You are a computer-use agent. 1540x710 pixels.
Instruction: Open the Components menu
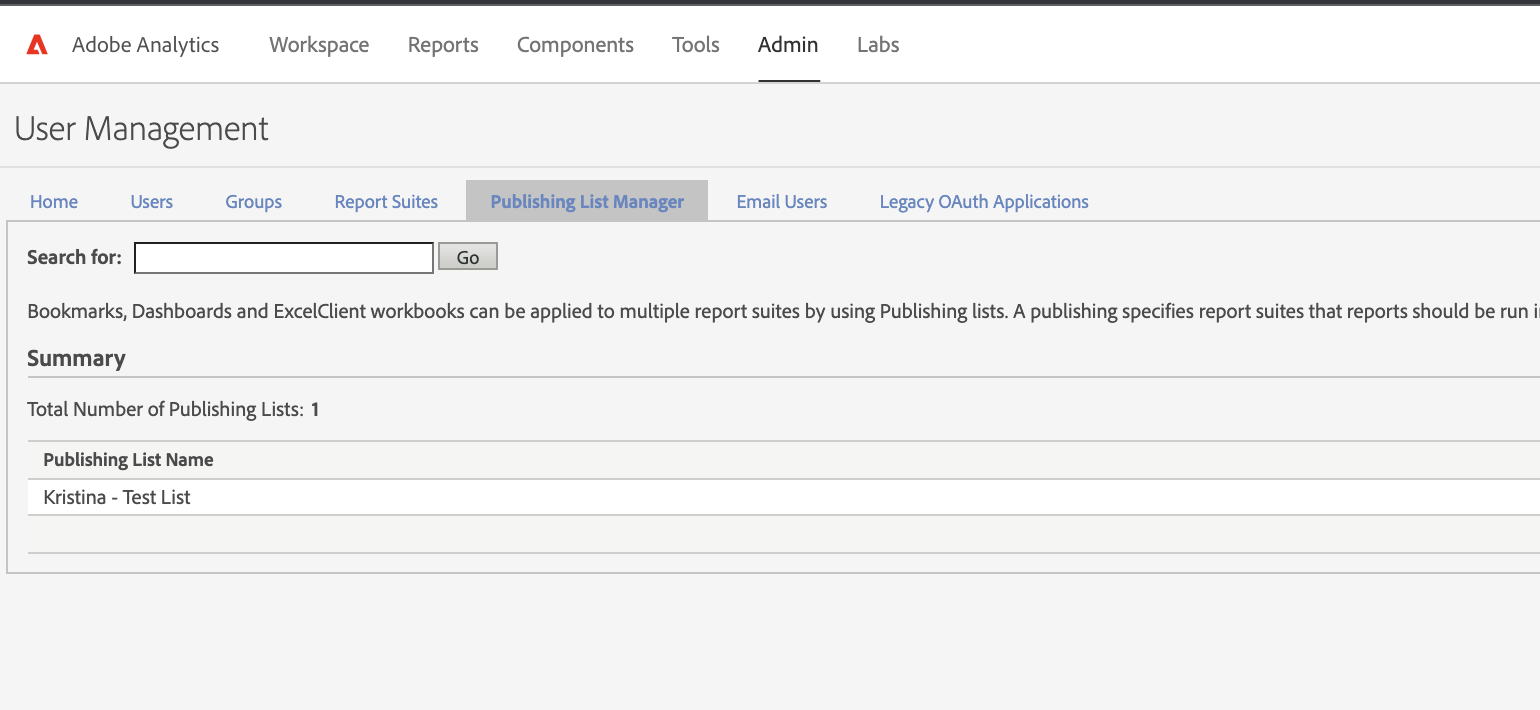coord(575,45)
